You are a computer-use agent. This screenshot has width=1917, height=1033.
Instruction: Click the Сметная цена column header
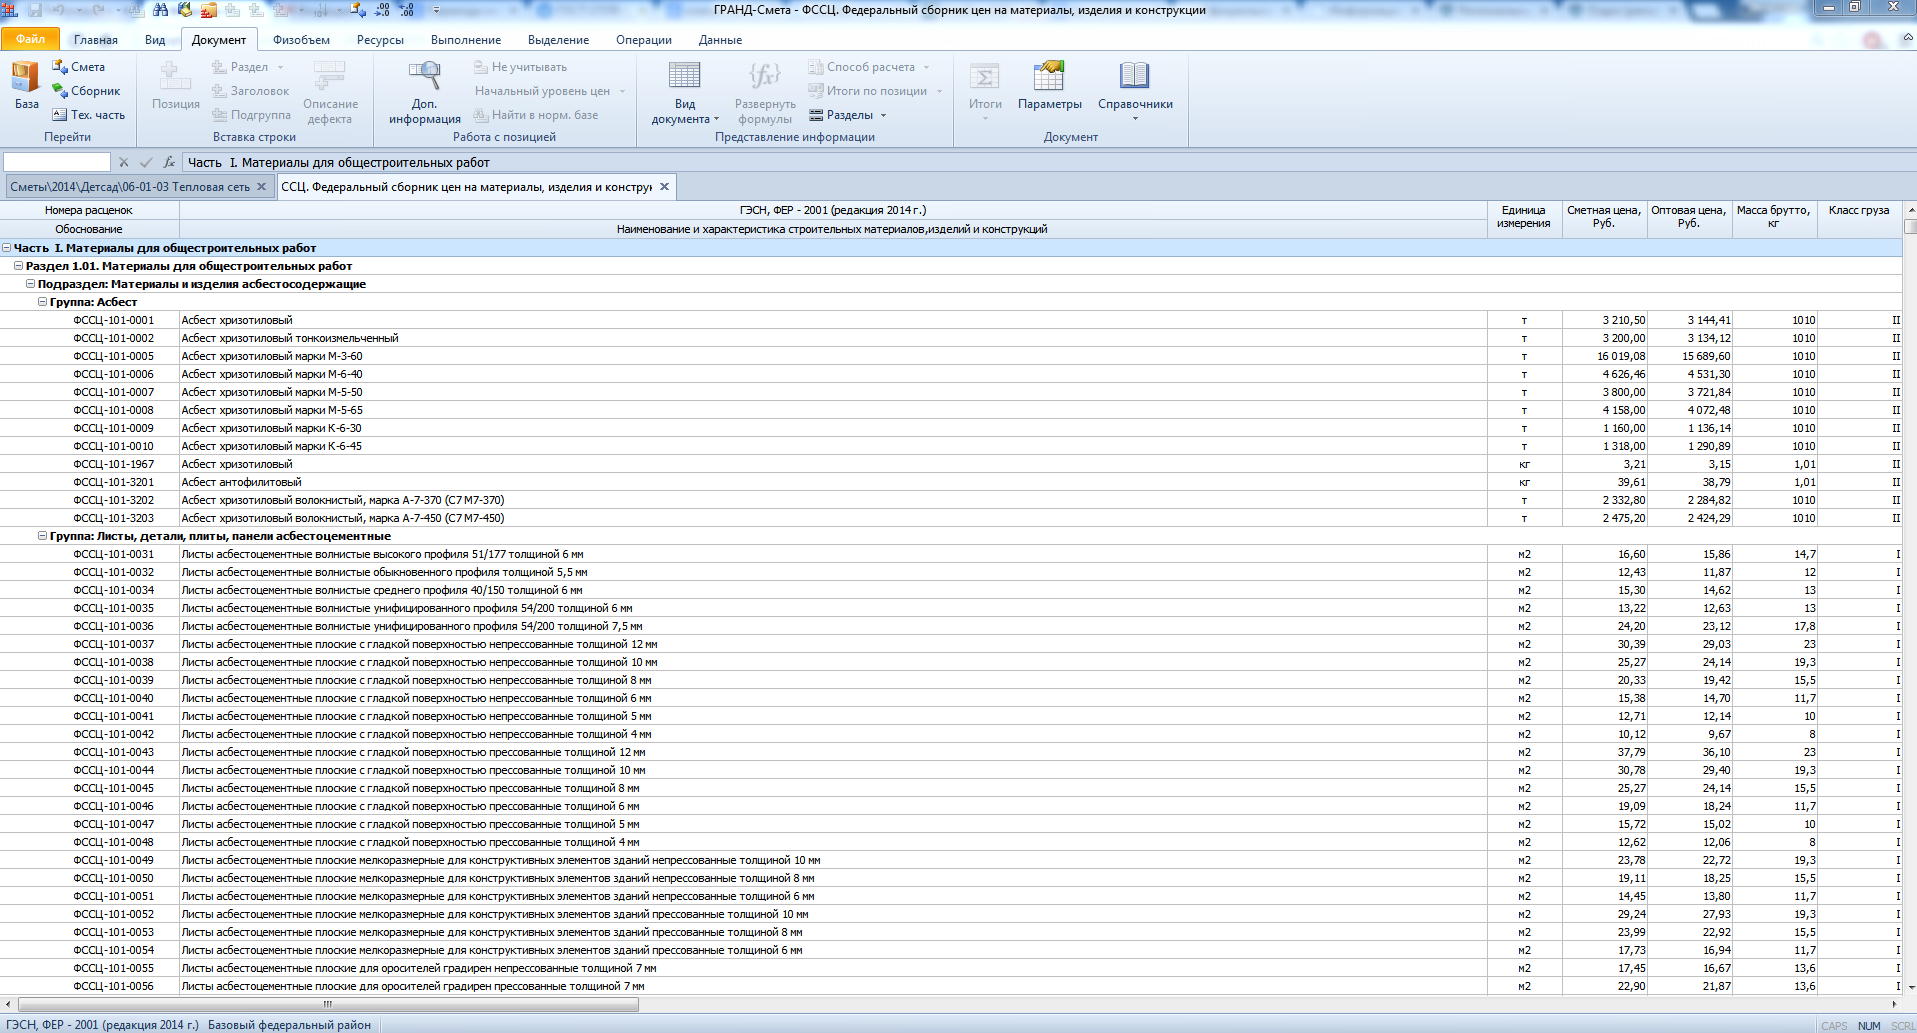pyautogui.click(x=1604, y=219)
